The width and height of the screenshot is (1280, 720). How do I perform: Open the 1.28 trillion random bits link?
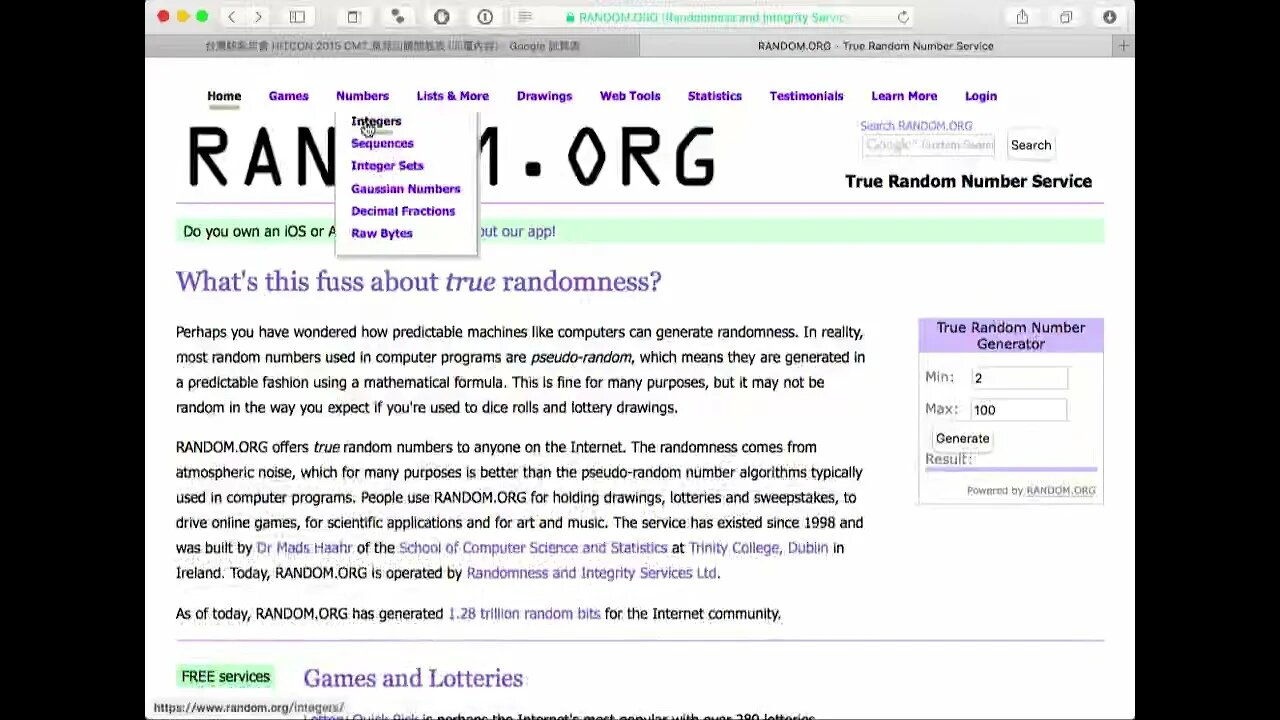[524, 613]
